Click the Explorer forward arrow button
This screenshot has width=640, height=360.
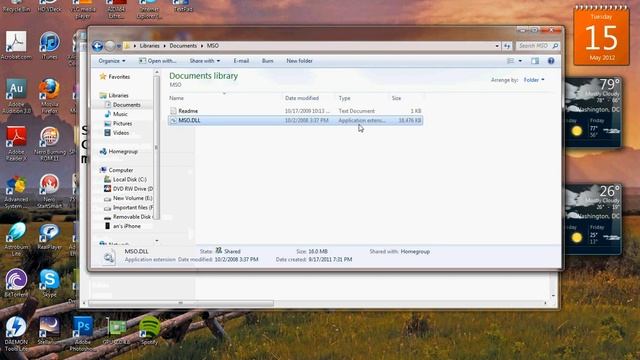(x=110, y=46)
